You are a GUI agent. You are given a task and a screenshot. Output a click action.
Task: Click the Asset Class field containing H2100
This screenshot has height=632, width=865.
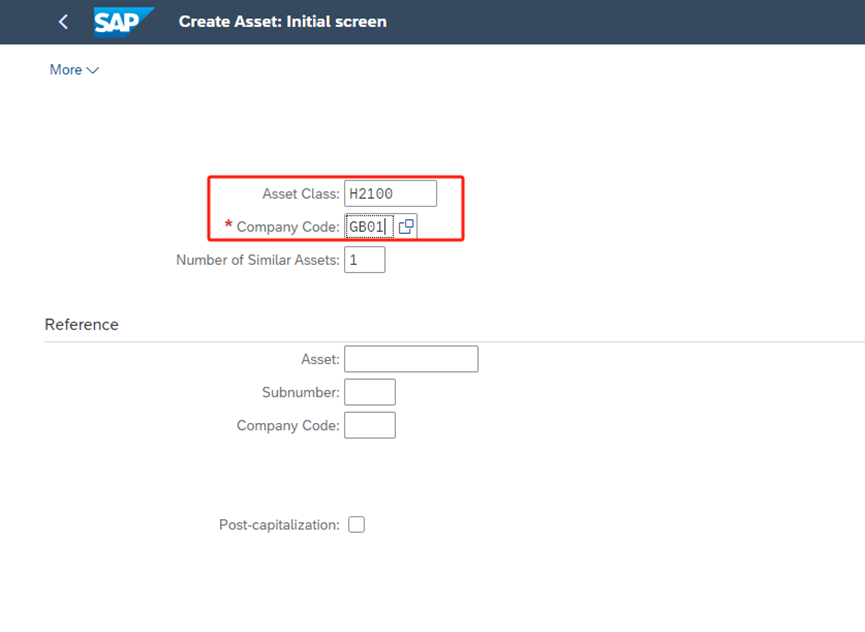390,193
